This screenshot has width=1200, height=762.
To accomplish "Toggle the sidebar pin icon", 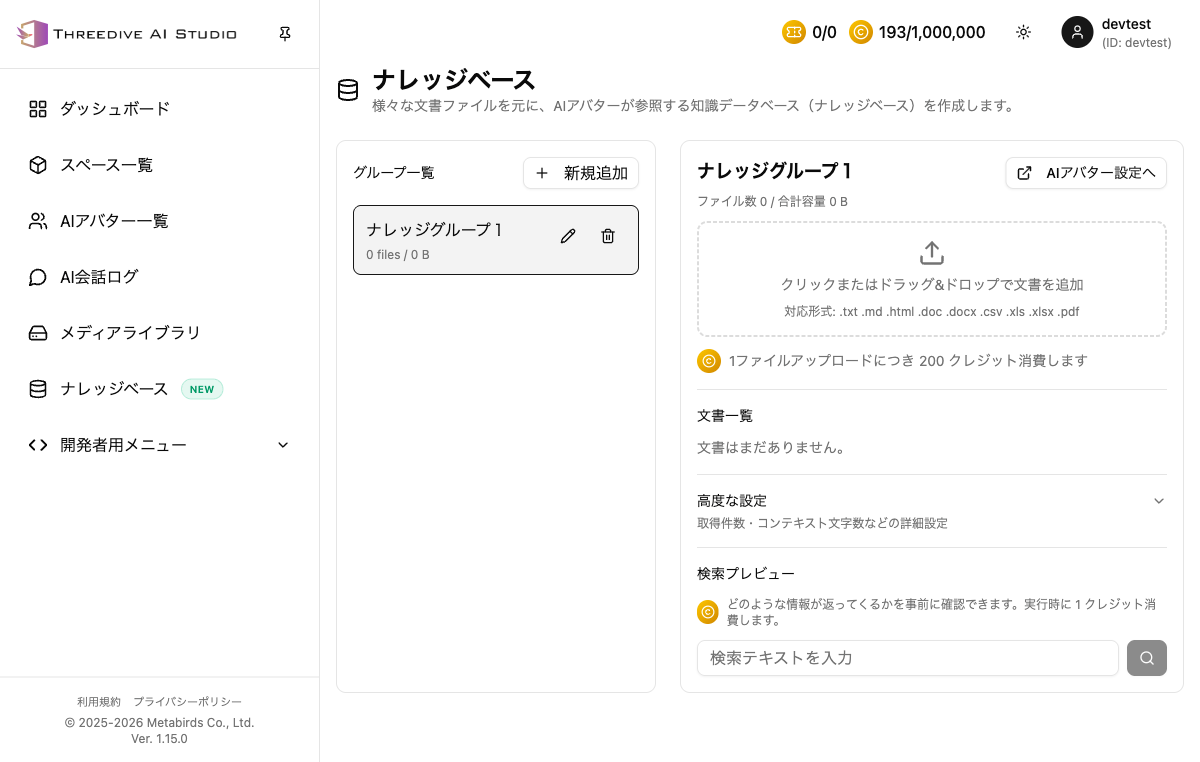I will [285, 34].
